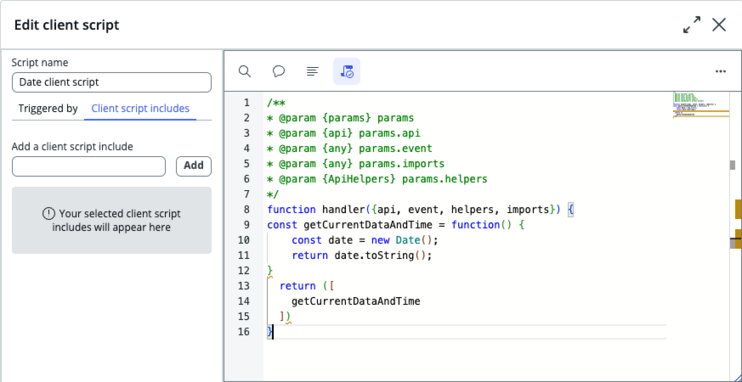Click line number 16 in the gutter
The image size is (742, 382).
(x=243, y=332)
